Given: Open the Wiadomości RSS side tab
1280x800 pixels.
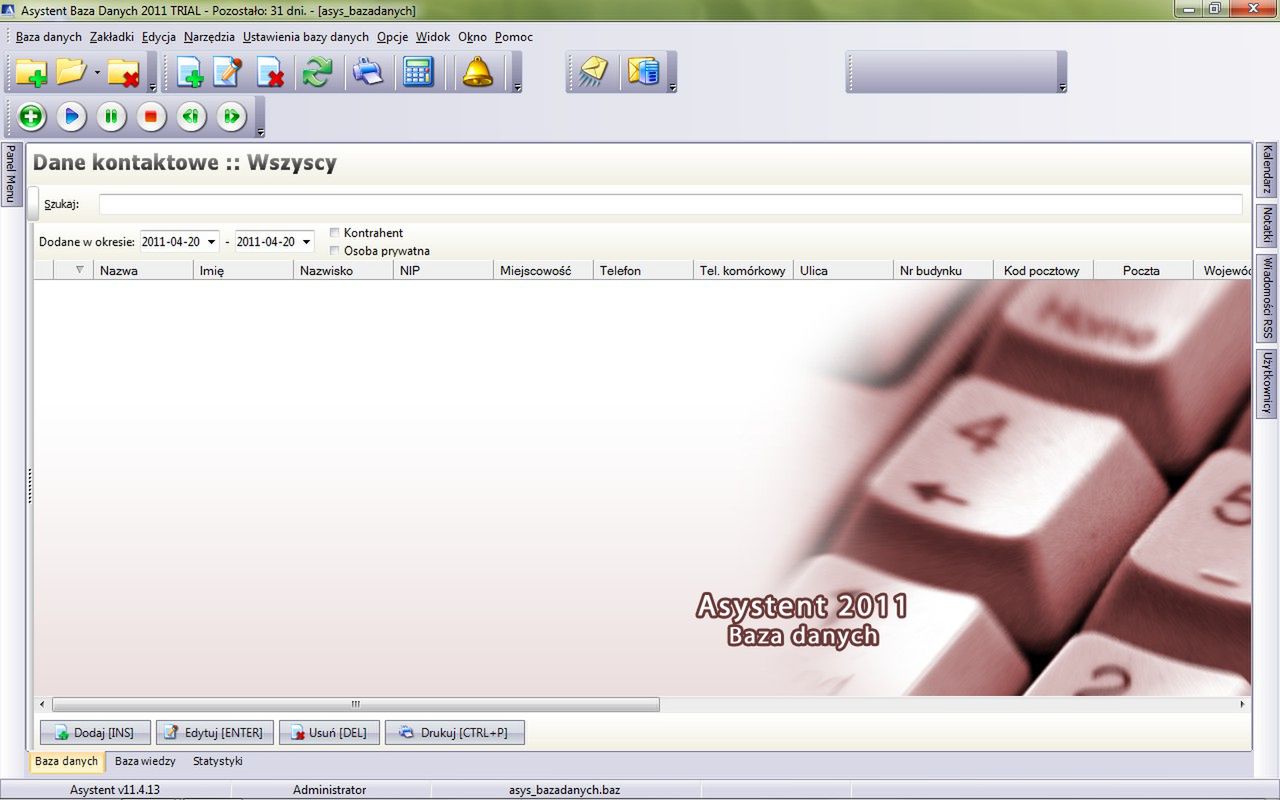Looking at the screenshot, I should (1267, 298).
